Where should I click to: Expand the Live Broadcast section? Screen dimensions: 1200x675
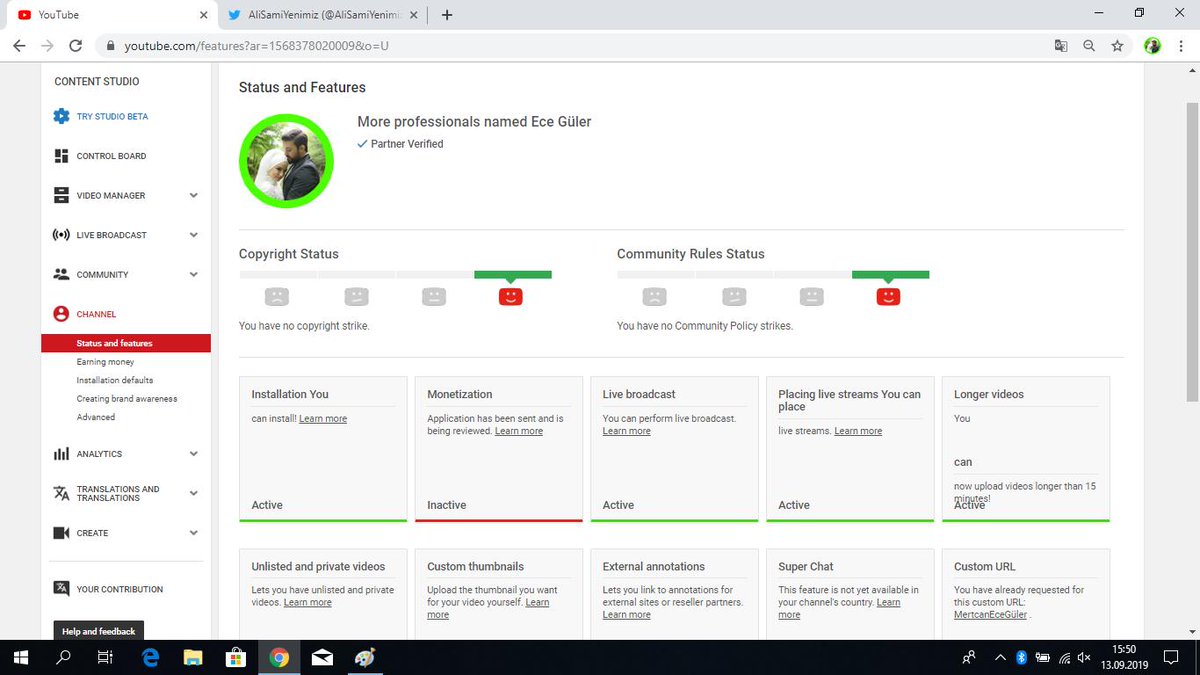(x=193, y=235)
